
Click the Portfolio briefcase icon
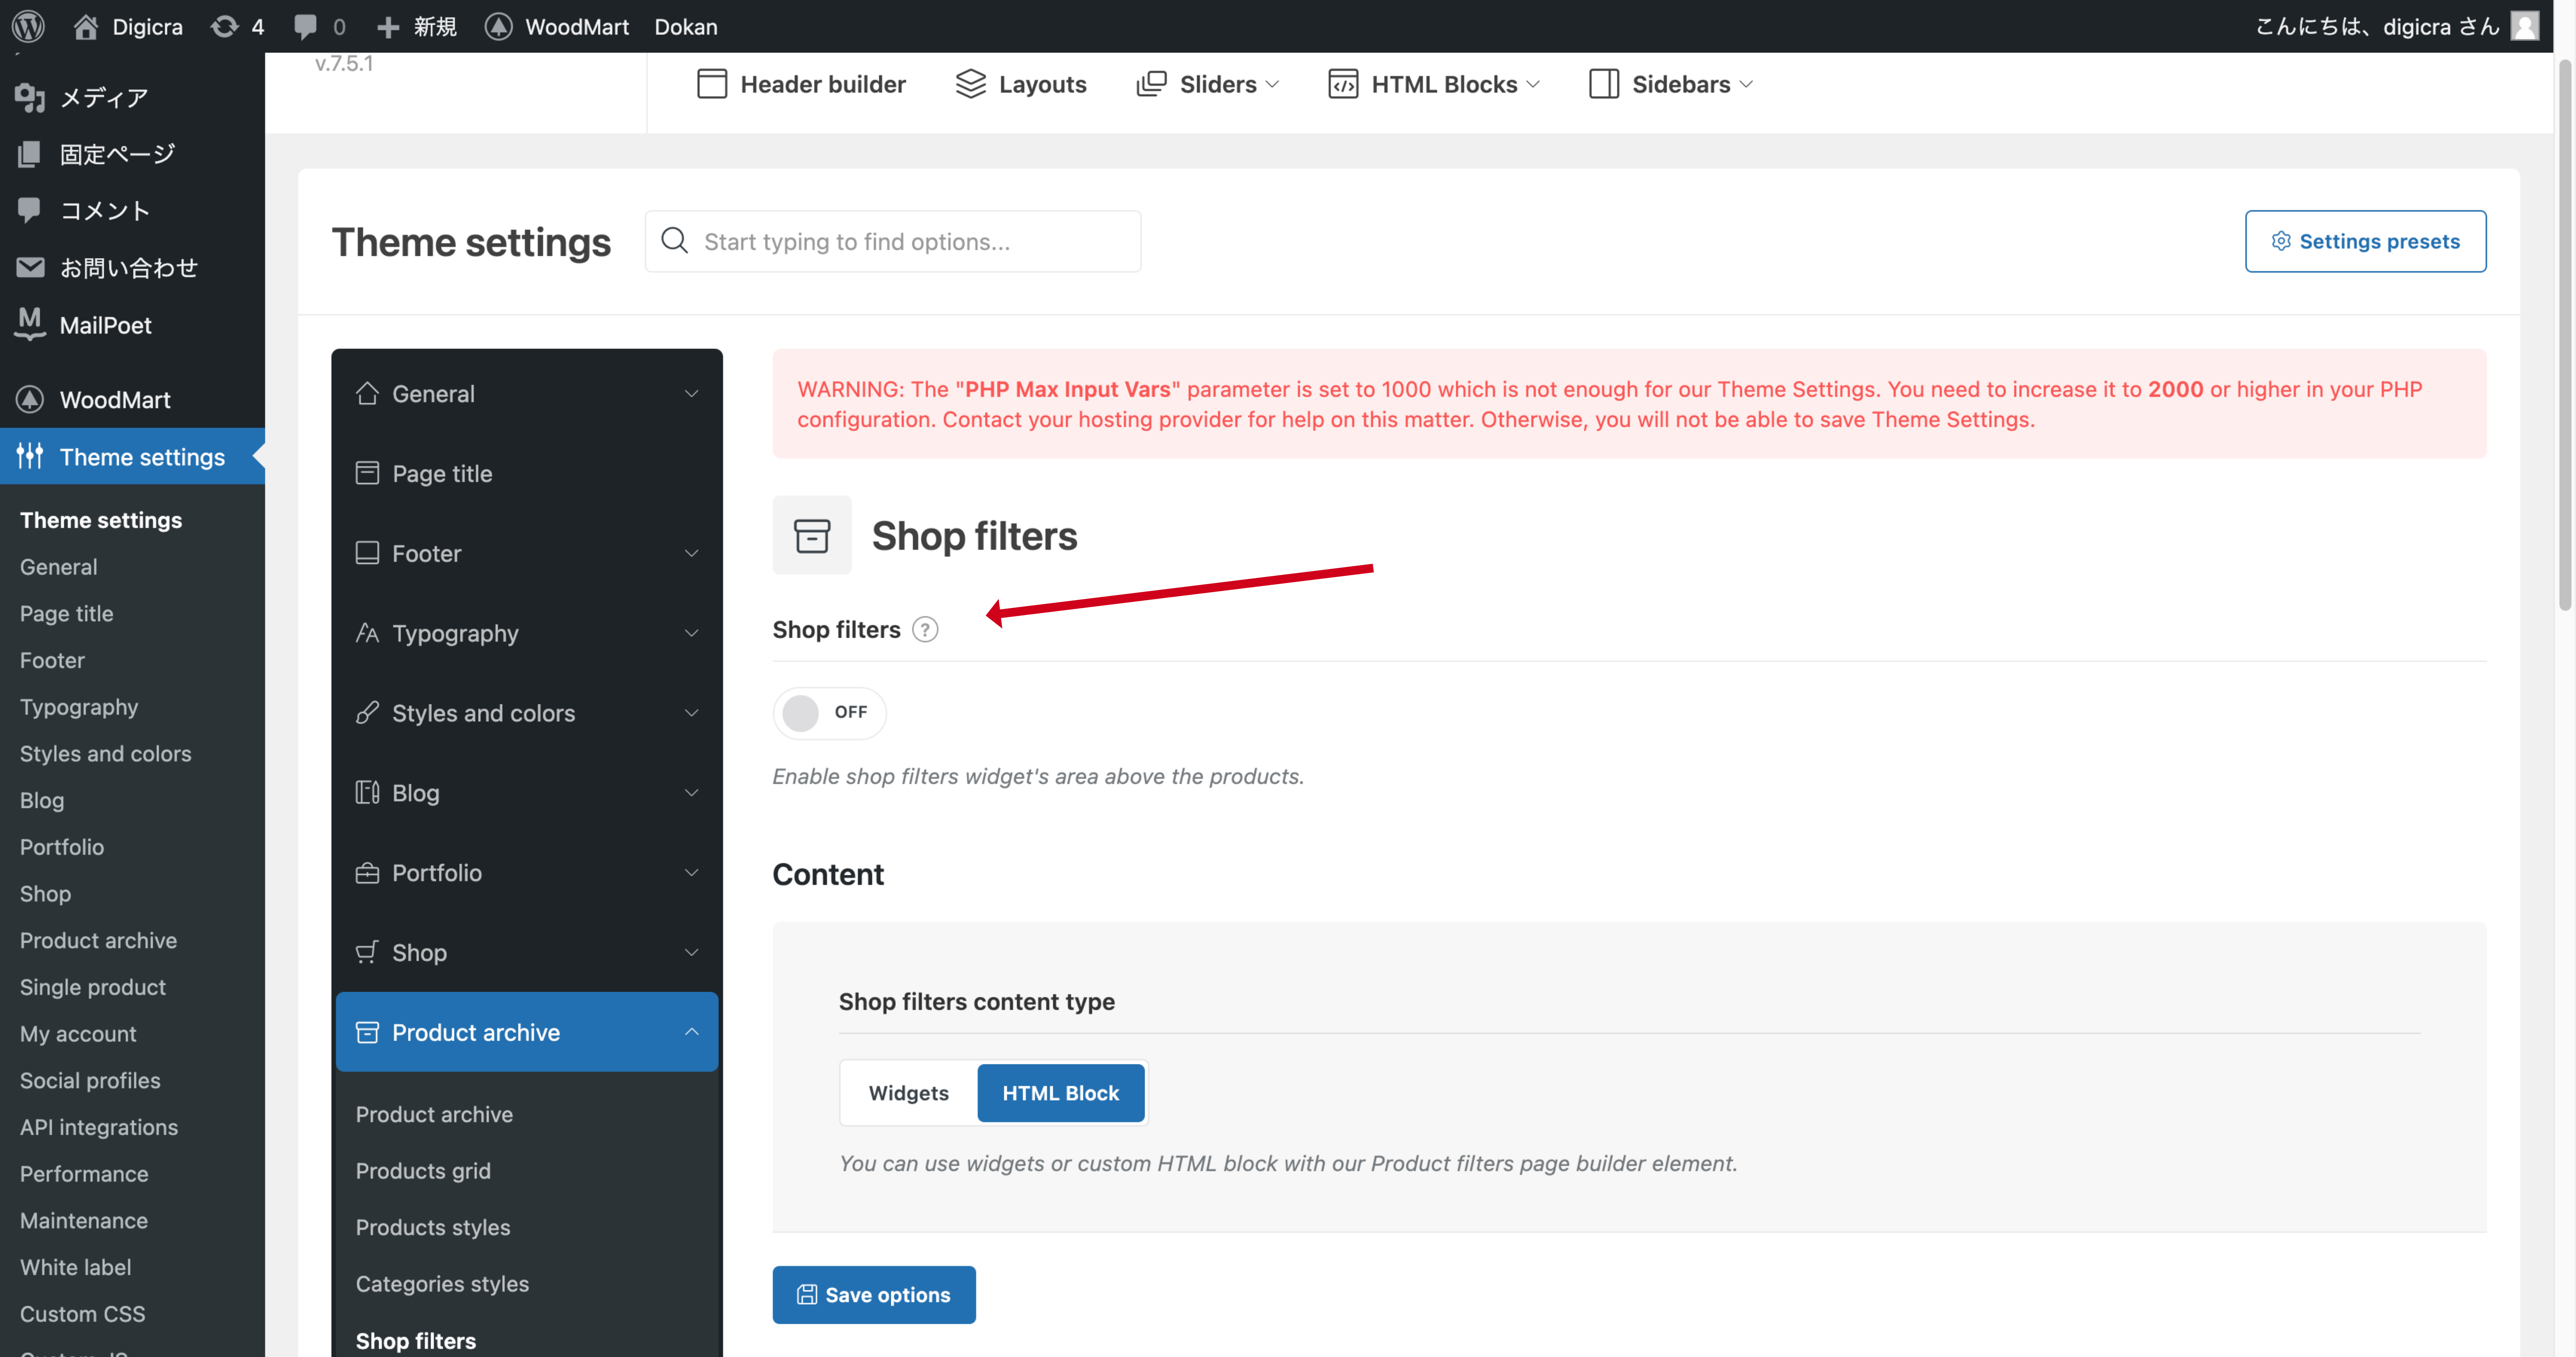coord(367,873)
